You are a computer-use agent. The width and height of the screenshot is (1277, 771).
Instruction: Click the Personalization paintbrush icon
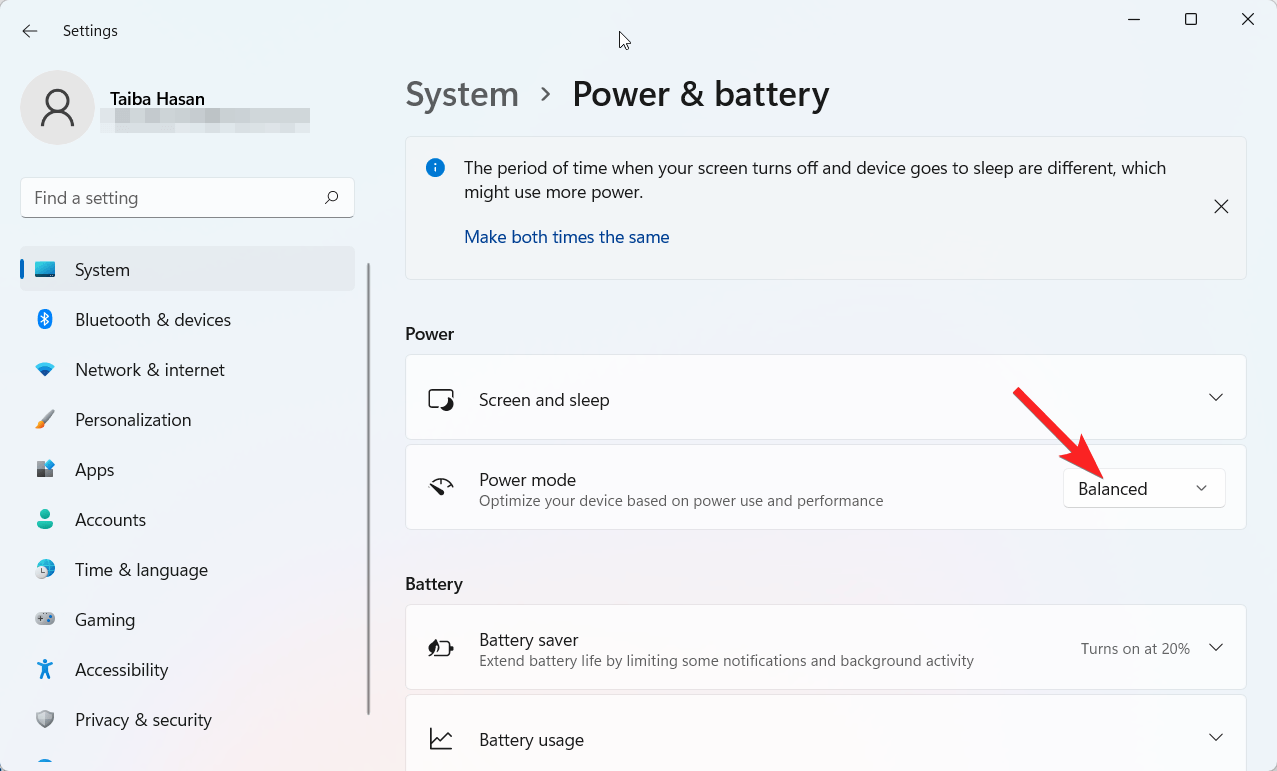point(45,419)
